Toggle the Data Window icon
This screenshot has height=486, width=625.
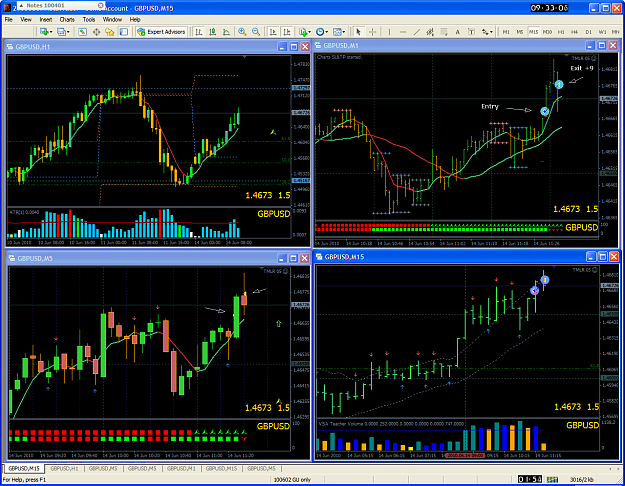[96, 32]
